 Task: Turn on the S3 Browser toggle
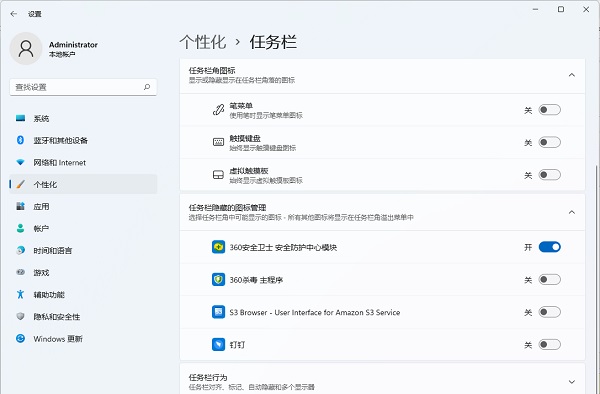(549, 312)
